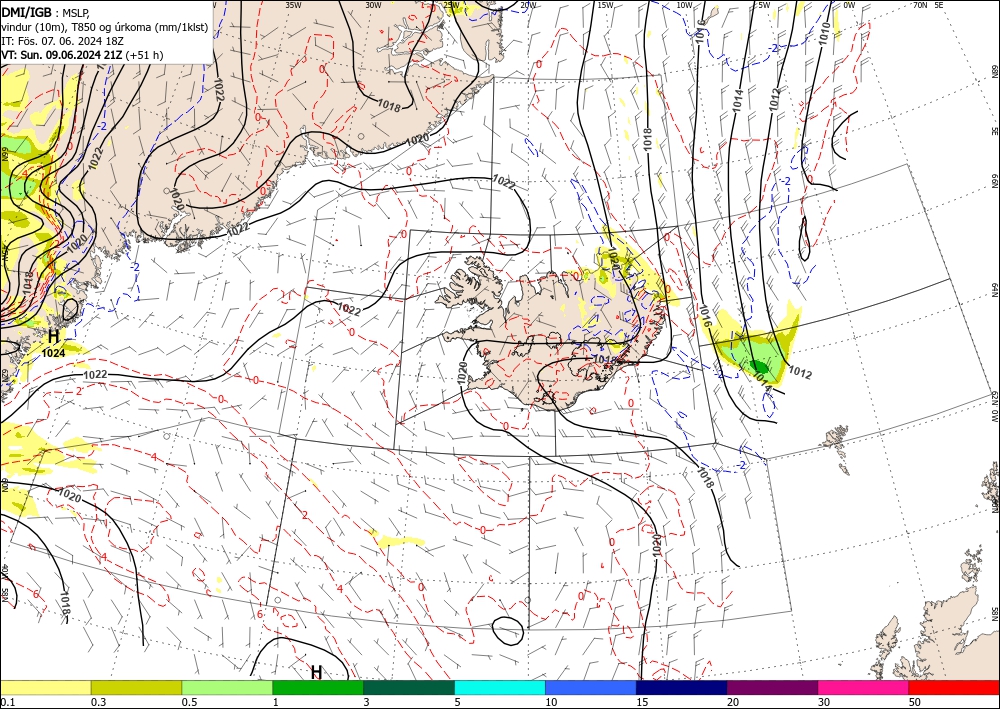Click the legend value '0.5'
1000x709 pixels.
(x=189, y=702)
